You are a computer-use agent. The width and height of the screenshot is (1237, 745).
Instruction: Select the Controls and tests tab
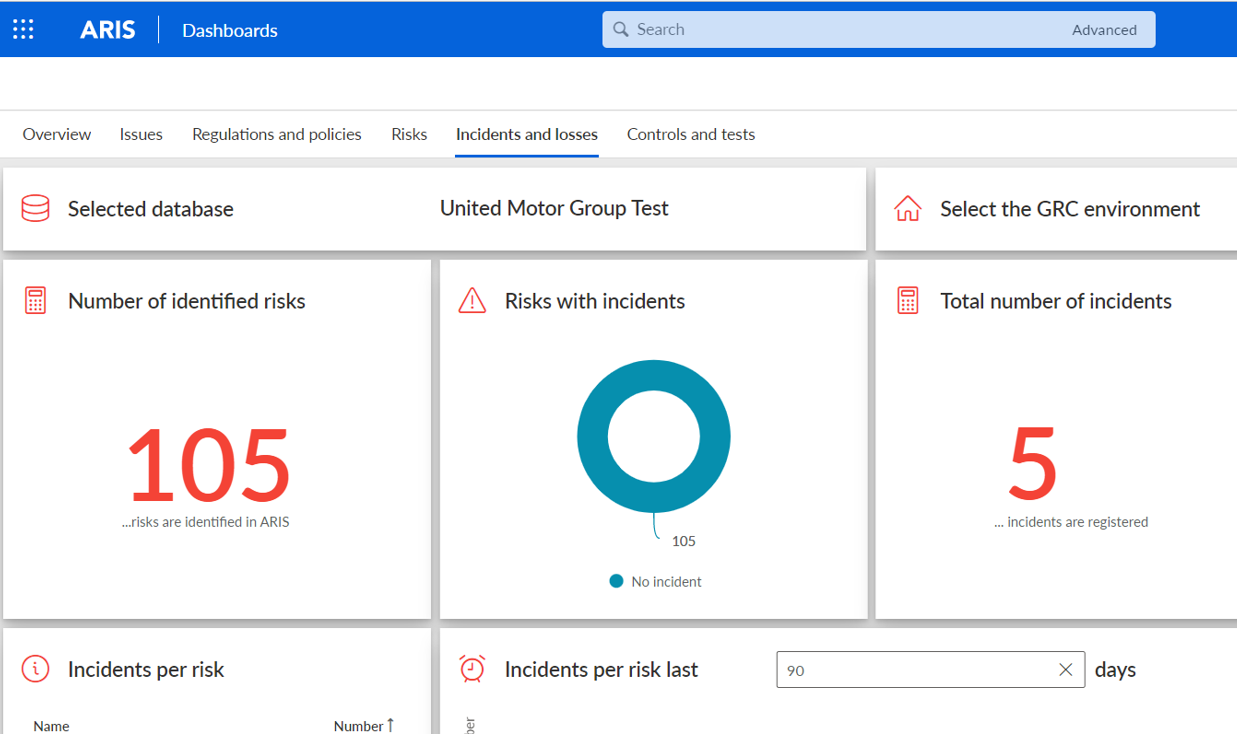[x=690, y=134]
